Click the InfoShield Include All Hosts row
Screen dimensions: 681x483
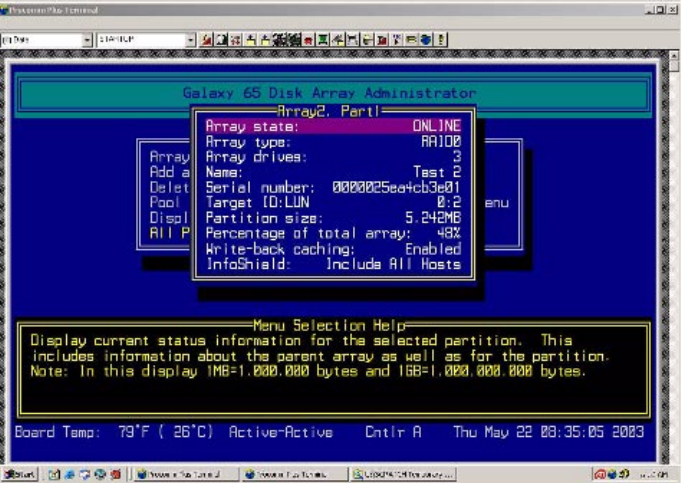pos(333,264)
